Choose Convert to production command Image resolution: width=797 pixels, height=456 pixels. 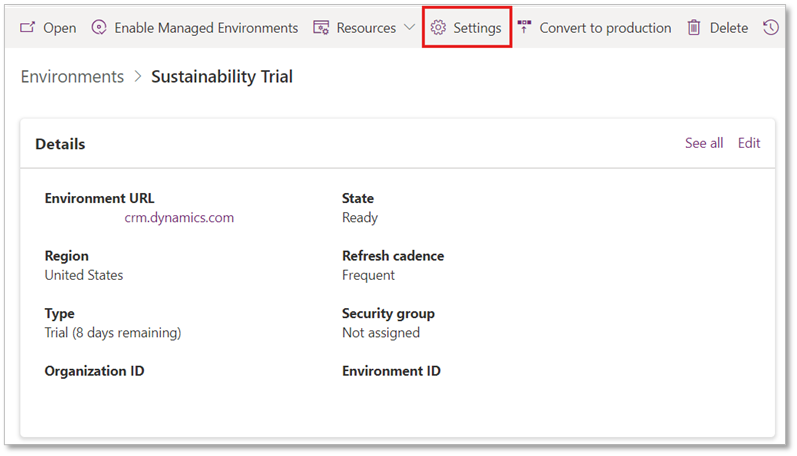(605, 28)
